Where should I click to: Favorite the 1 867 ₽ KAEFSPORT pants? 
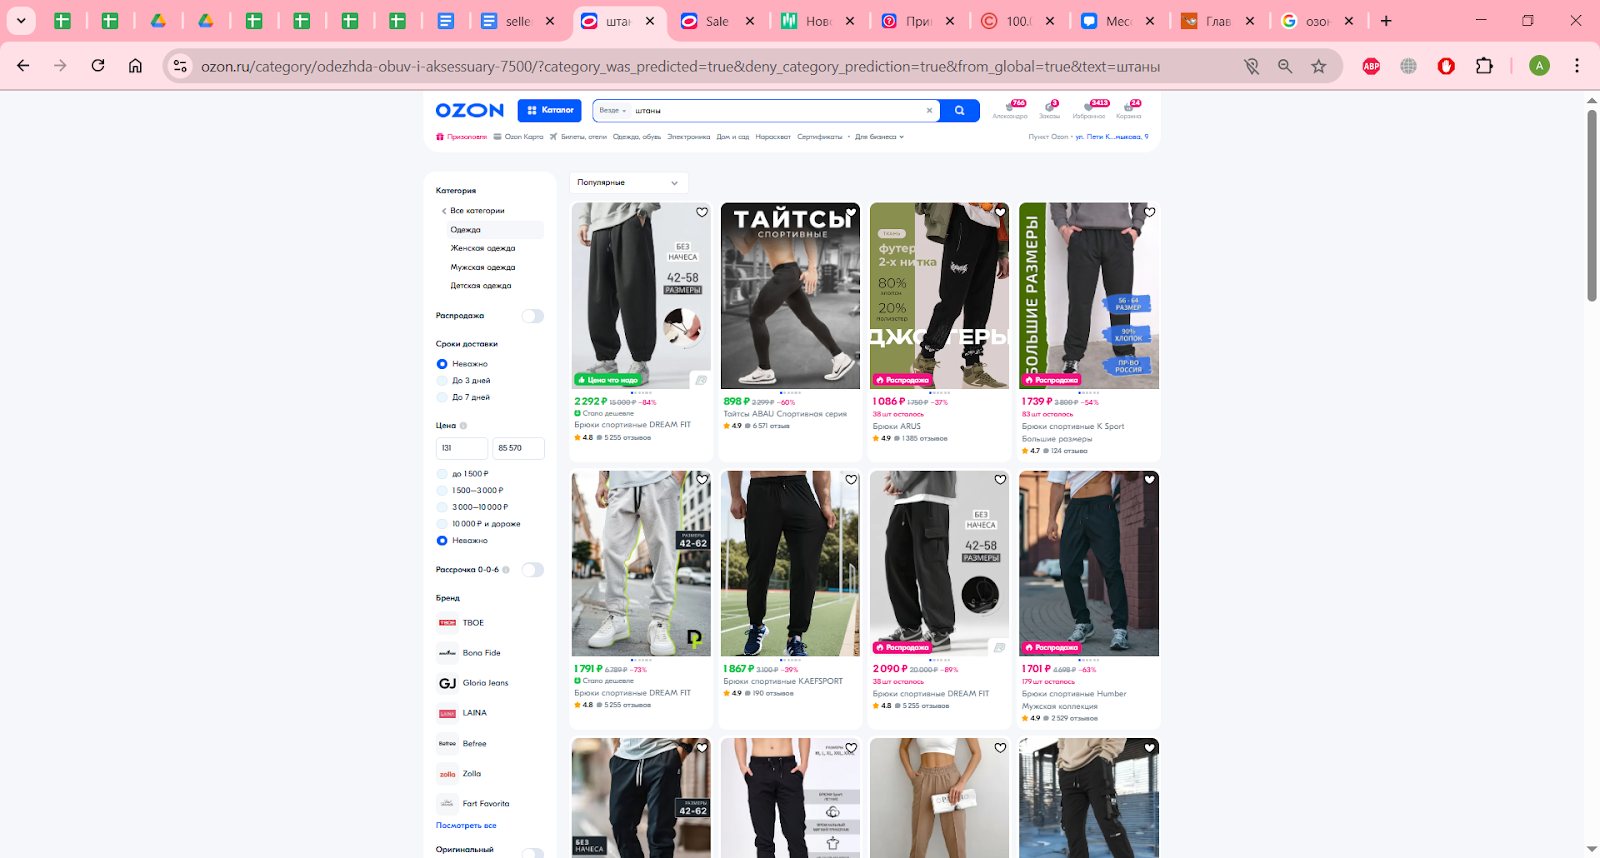851,480
